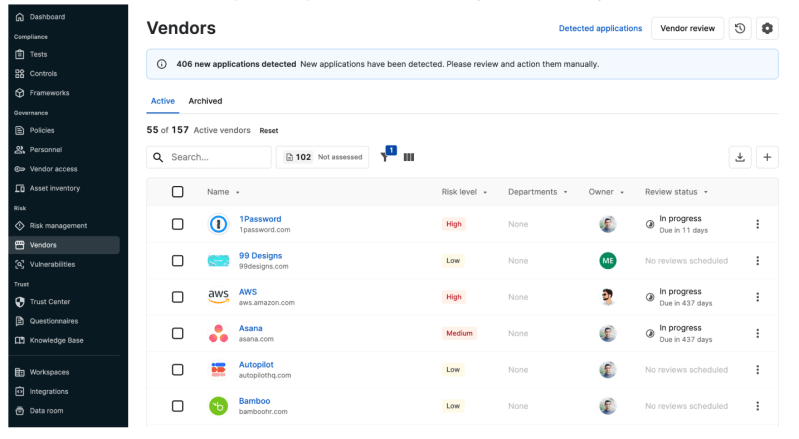Open Data room

click(x=46, y=411)
